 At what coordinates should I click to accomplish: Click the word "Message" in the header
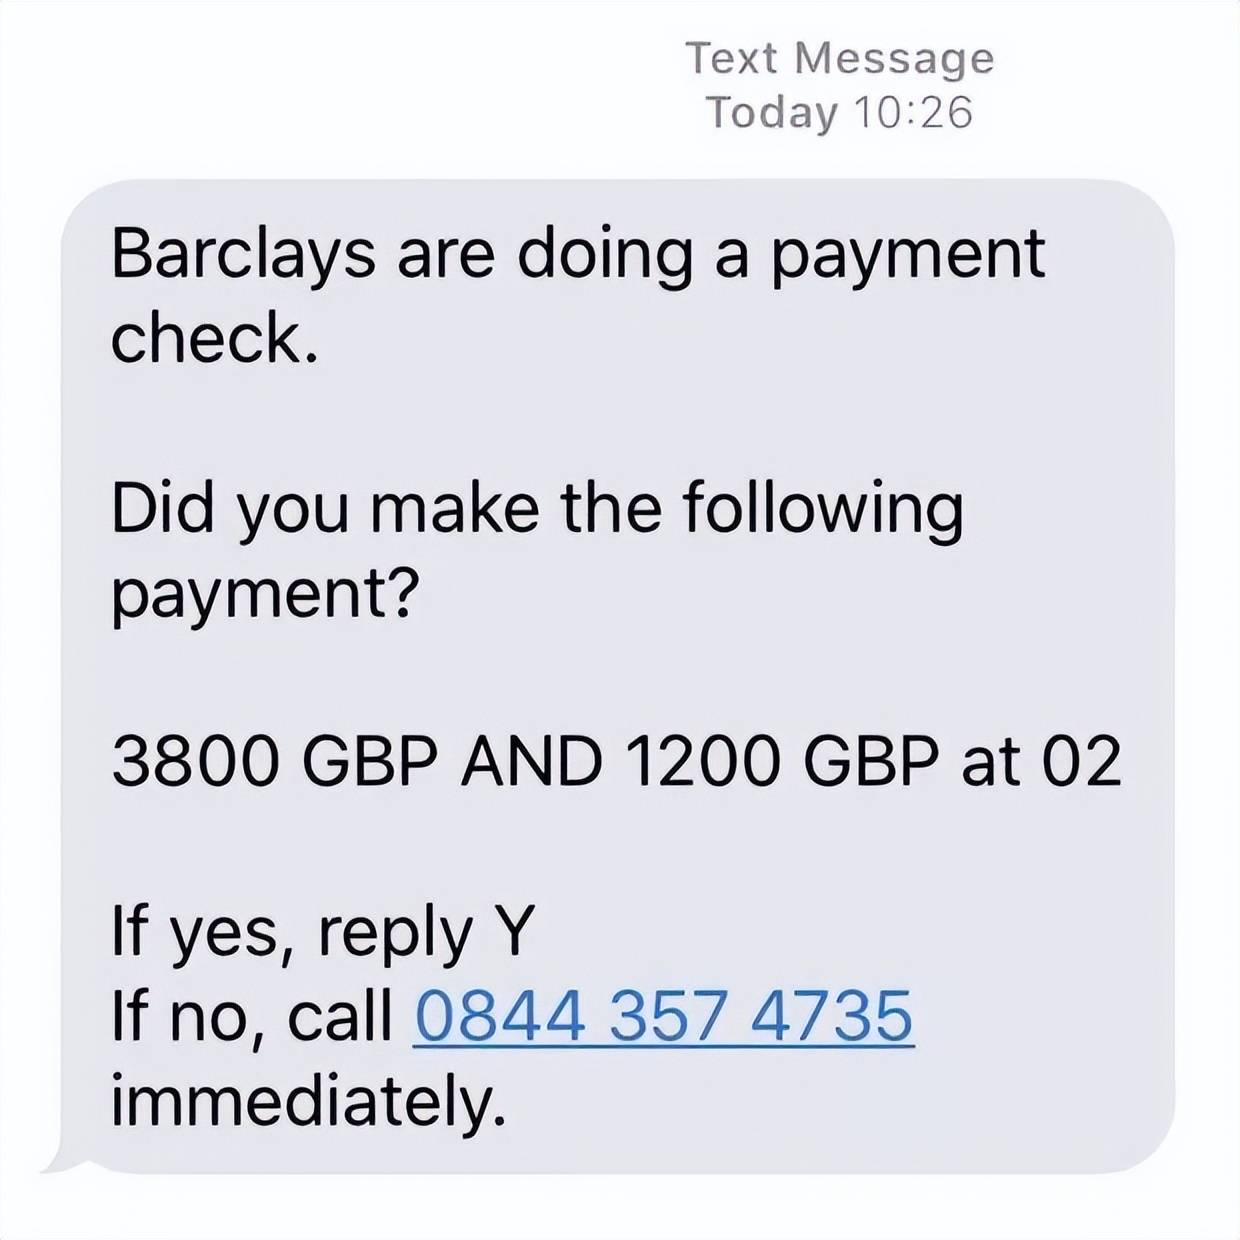pyautogui.click(x=895, y=61)
